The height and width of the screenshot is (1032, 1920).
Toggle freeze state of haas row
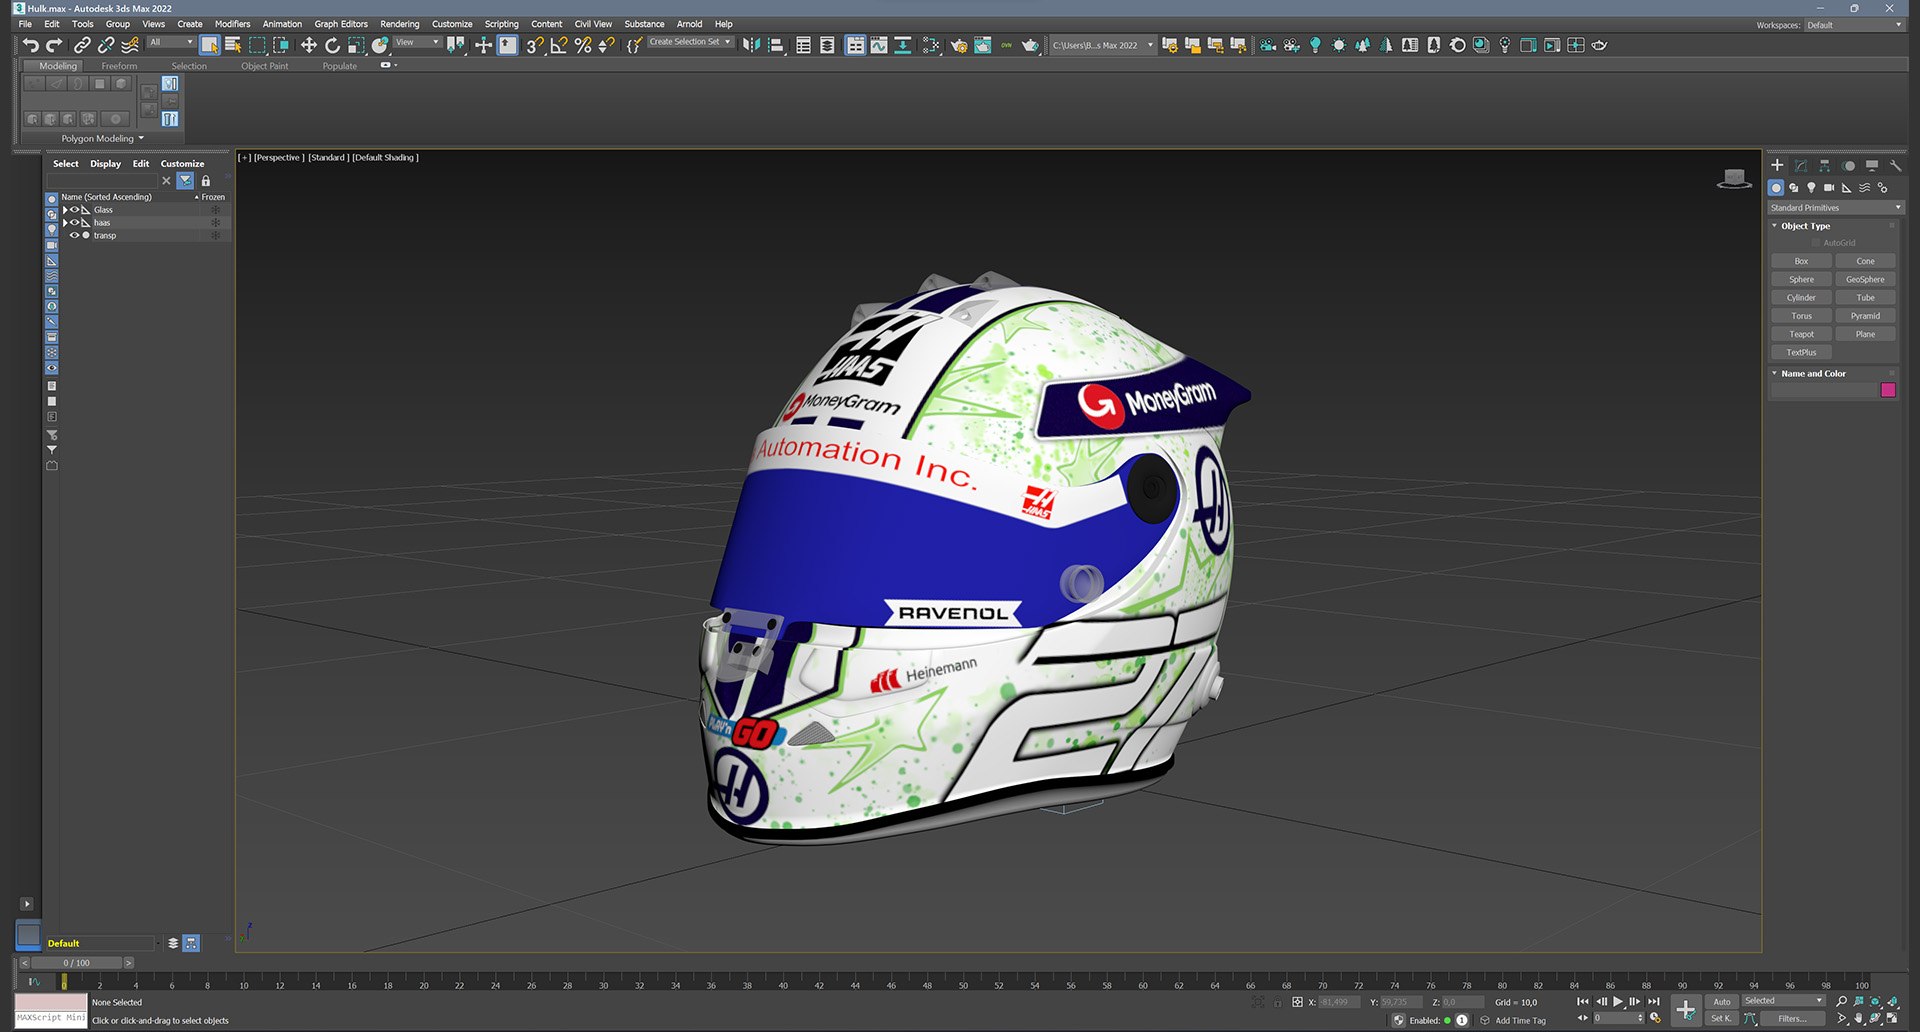point(215,222)
